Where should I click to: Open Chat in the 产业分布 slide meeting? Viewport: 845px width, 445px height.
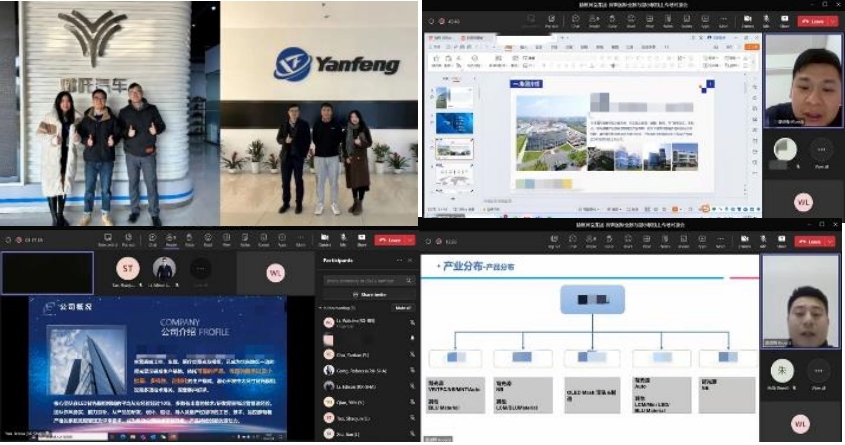[572, 241]
